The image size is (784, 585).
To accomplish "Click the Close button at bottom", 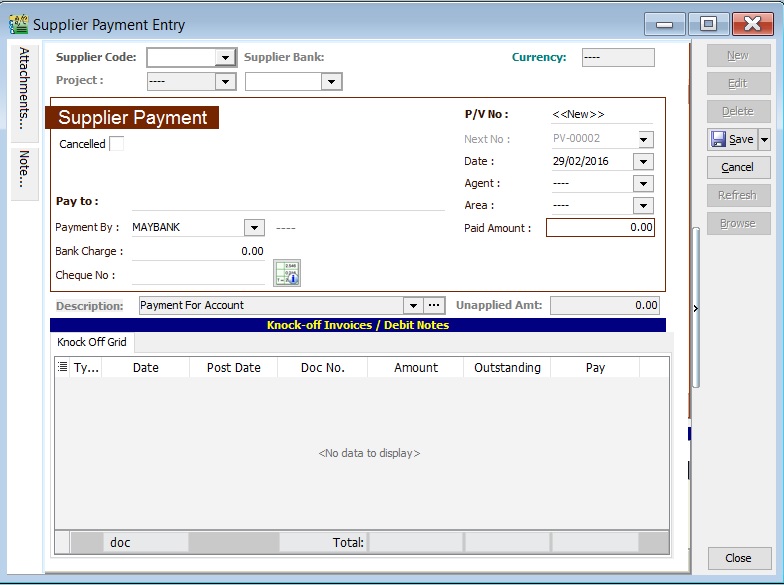I will (x=738, y=558).
